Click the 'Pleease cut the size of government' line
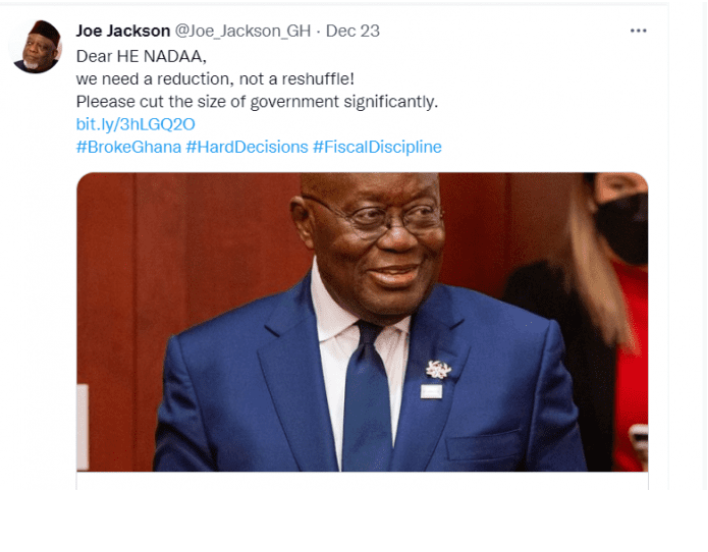708x552 pixels. tap(257, 102)
